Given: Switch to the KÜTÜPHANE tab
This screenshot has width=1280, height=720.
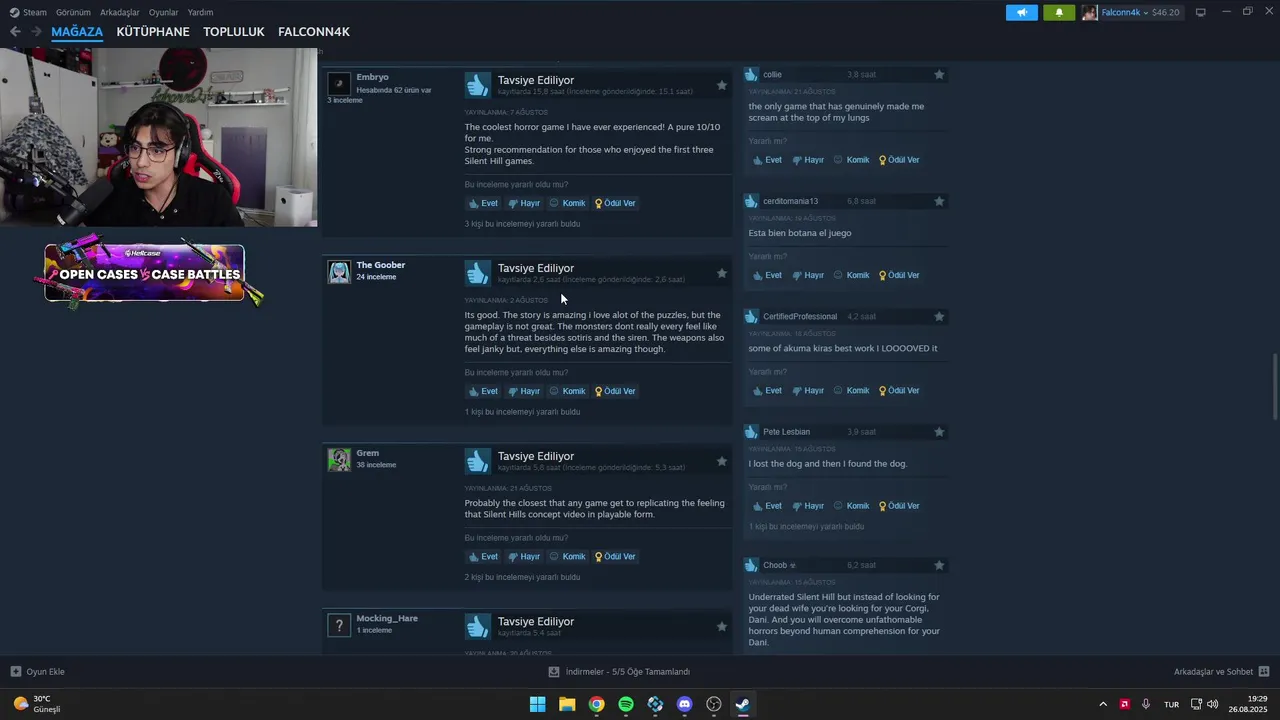Looking at the screenshot, I should click(x=153, y=32).
